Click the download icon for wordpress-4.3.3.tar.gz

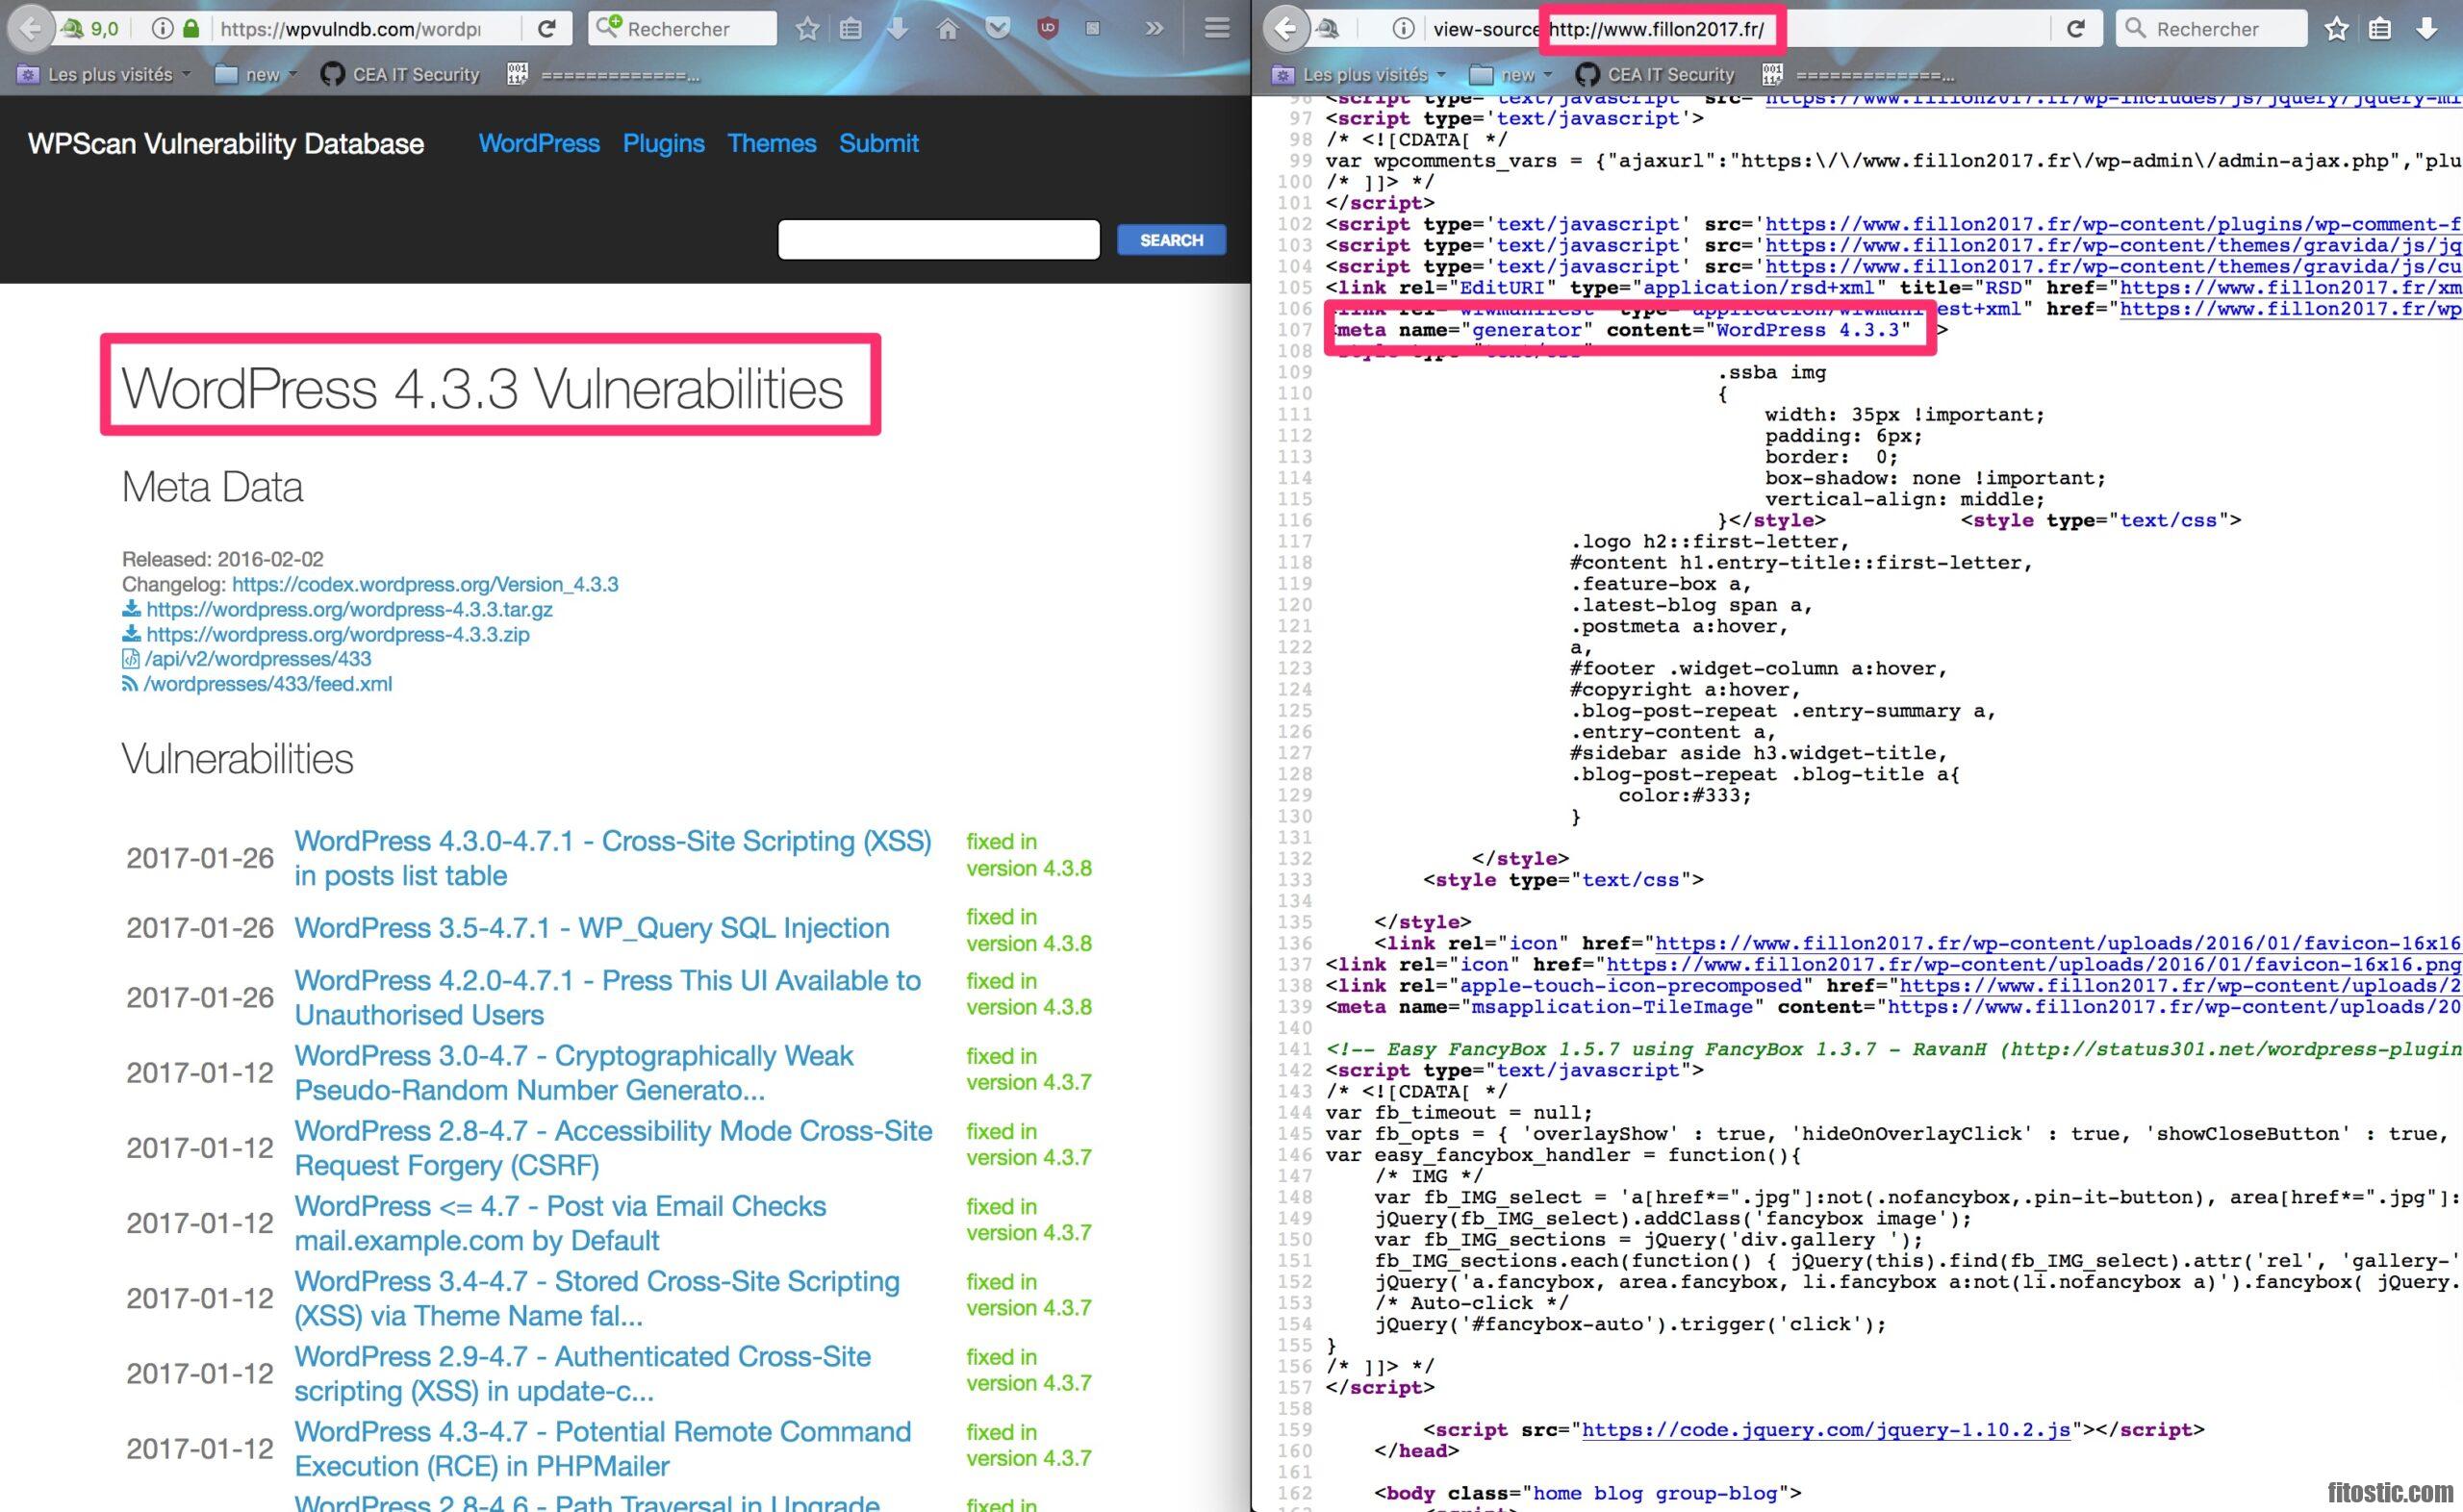tap(134, 608)
